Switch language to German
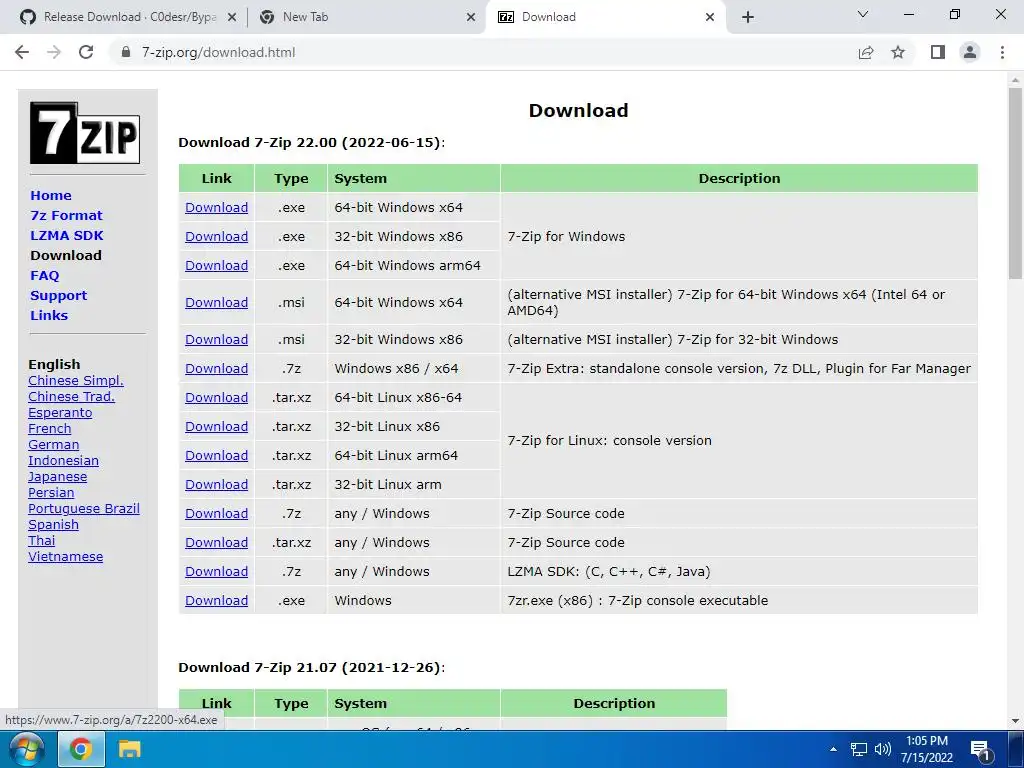This screenshot has width=1024, height=768. pos(54,445)
